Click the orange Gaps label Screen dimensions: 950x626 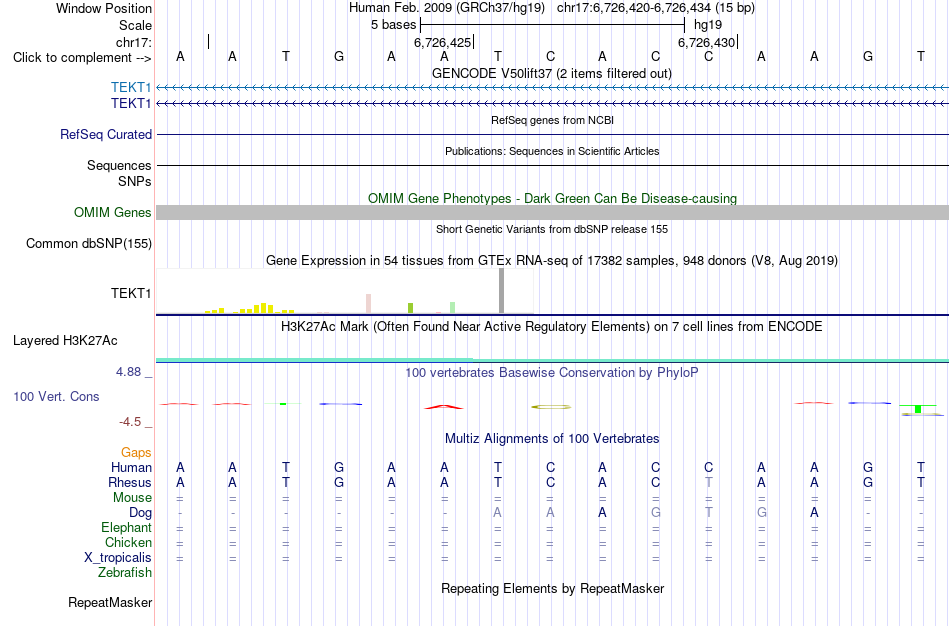tap(136, 453)
